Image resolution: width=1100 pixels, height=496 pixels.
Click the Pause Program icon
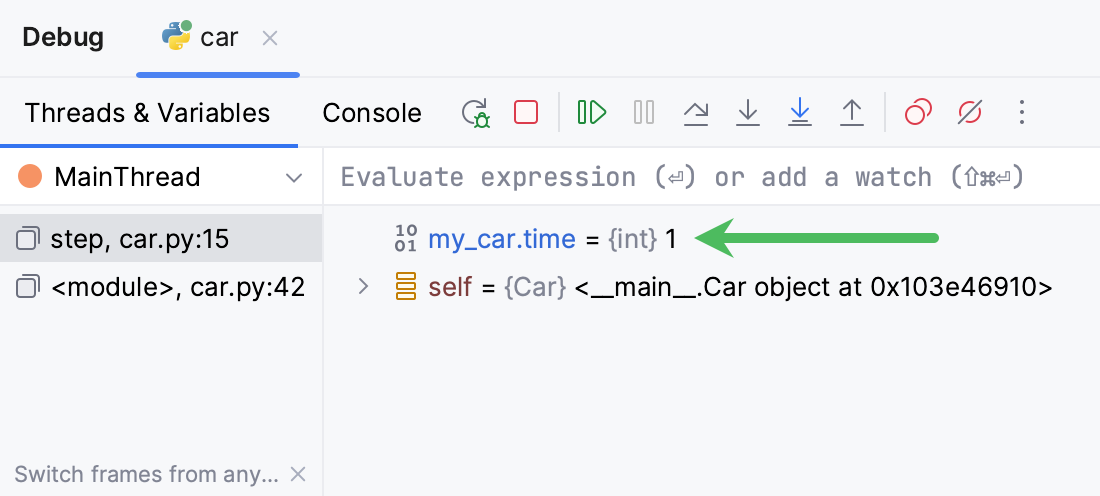pyautogui.click(x=644, y=112)
